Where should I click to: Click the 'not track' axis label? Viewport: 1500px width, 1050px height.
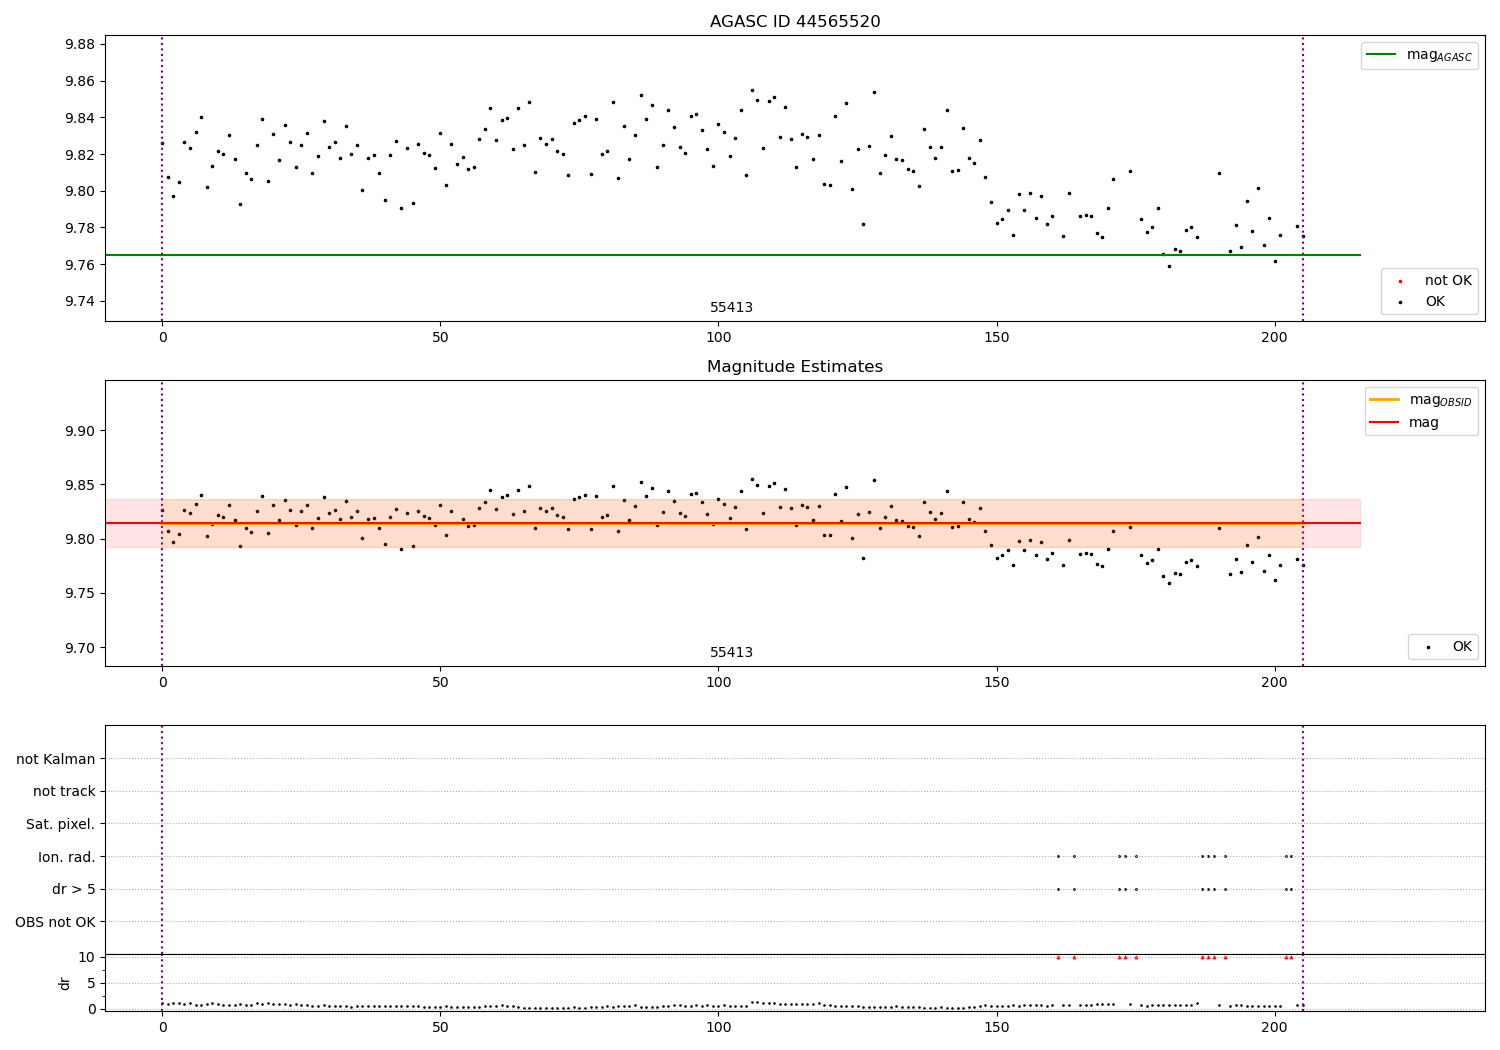point(64,792)
